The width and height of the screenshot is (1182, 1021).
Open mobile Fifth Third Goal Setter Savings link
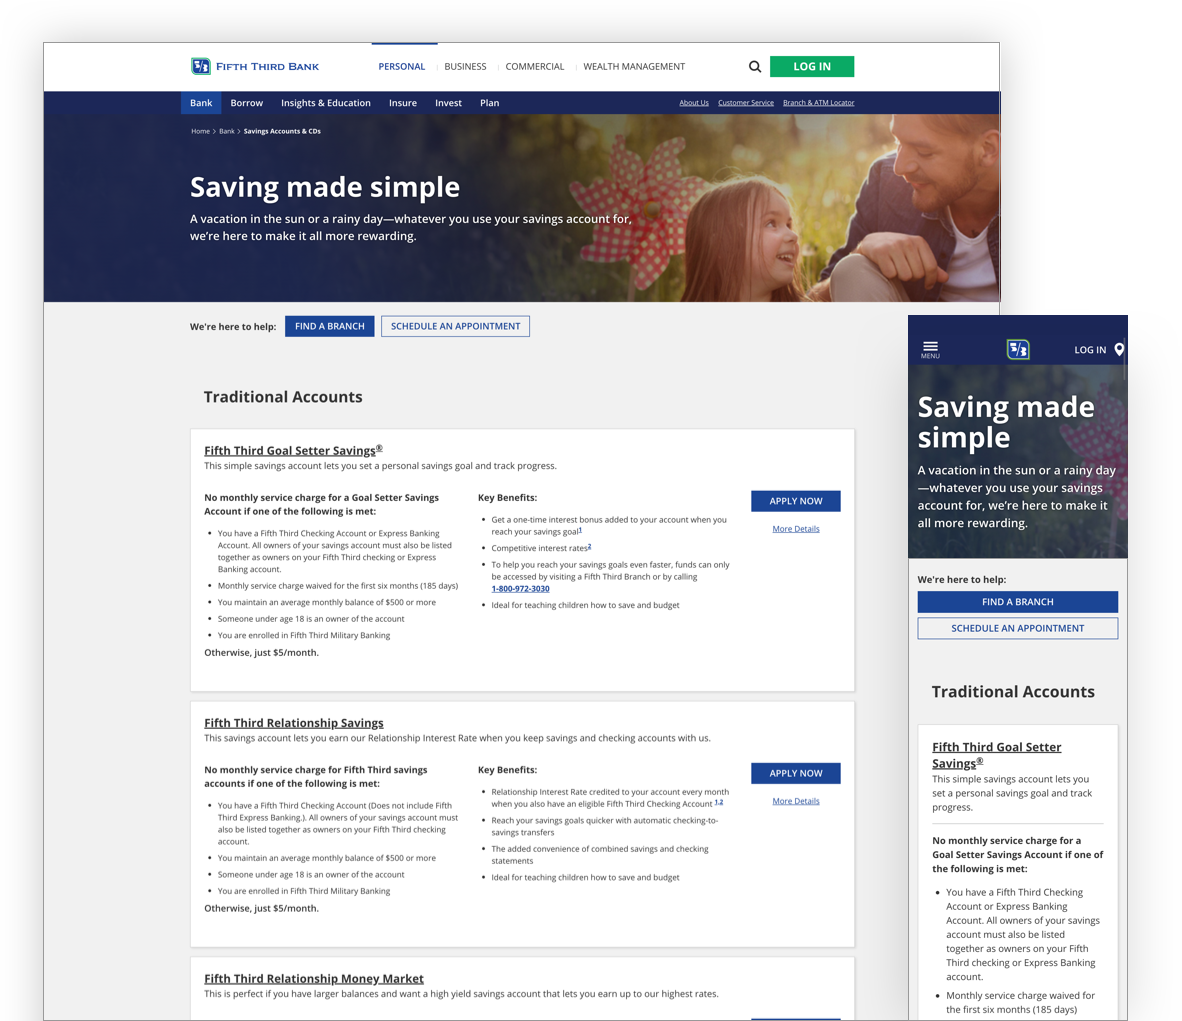point(996,755)
